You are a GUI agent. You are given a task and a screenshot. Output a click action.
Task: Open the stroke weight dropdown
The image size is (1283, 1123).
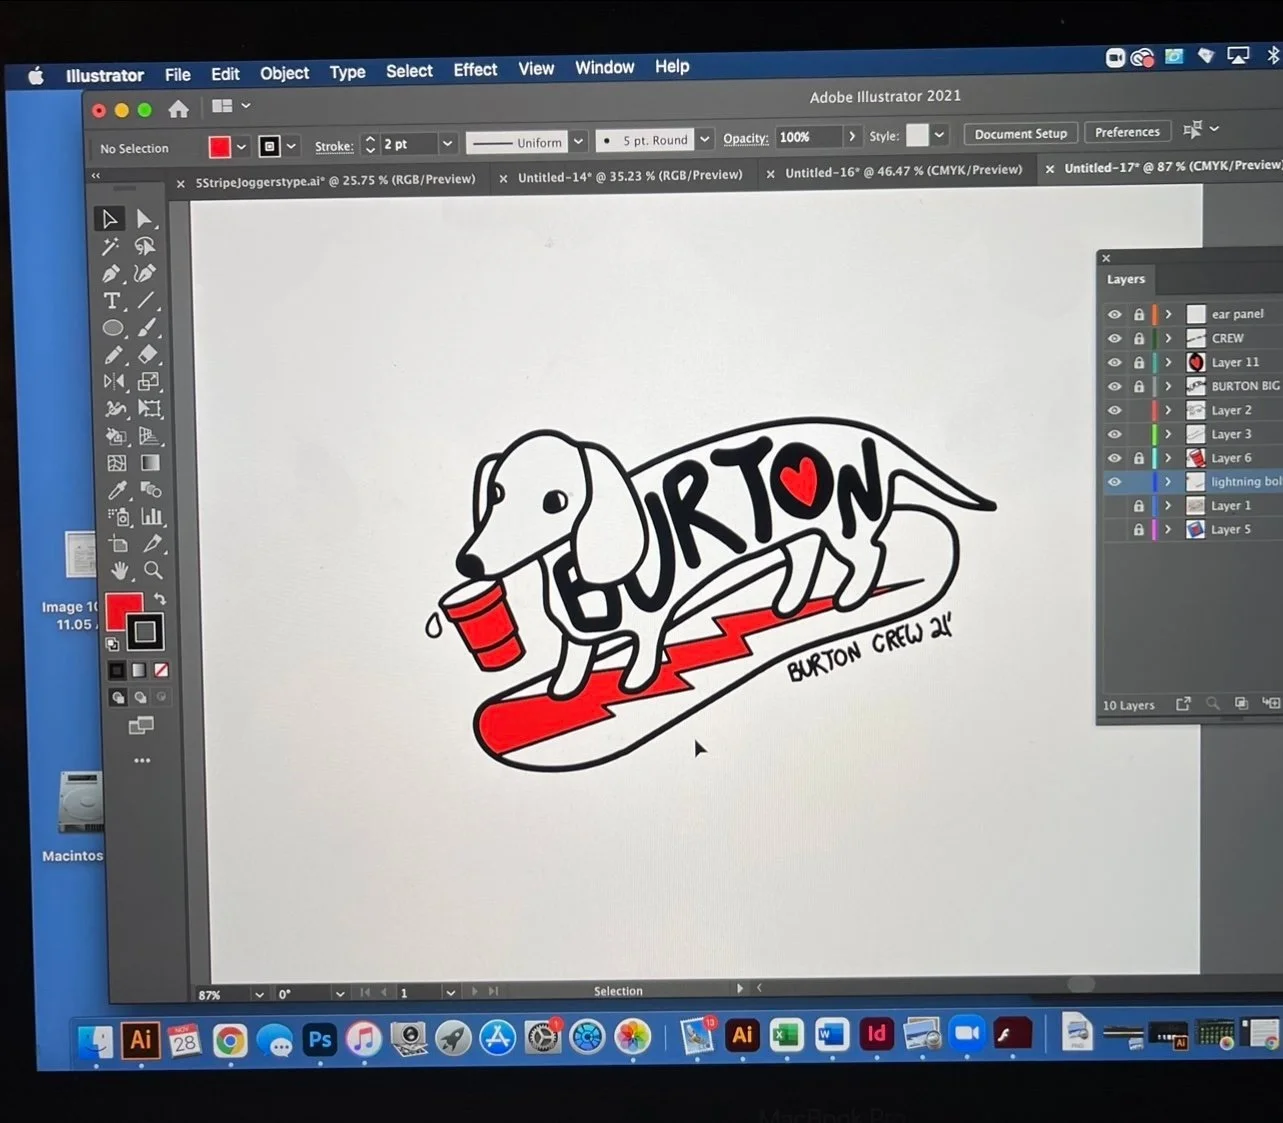447,144
